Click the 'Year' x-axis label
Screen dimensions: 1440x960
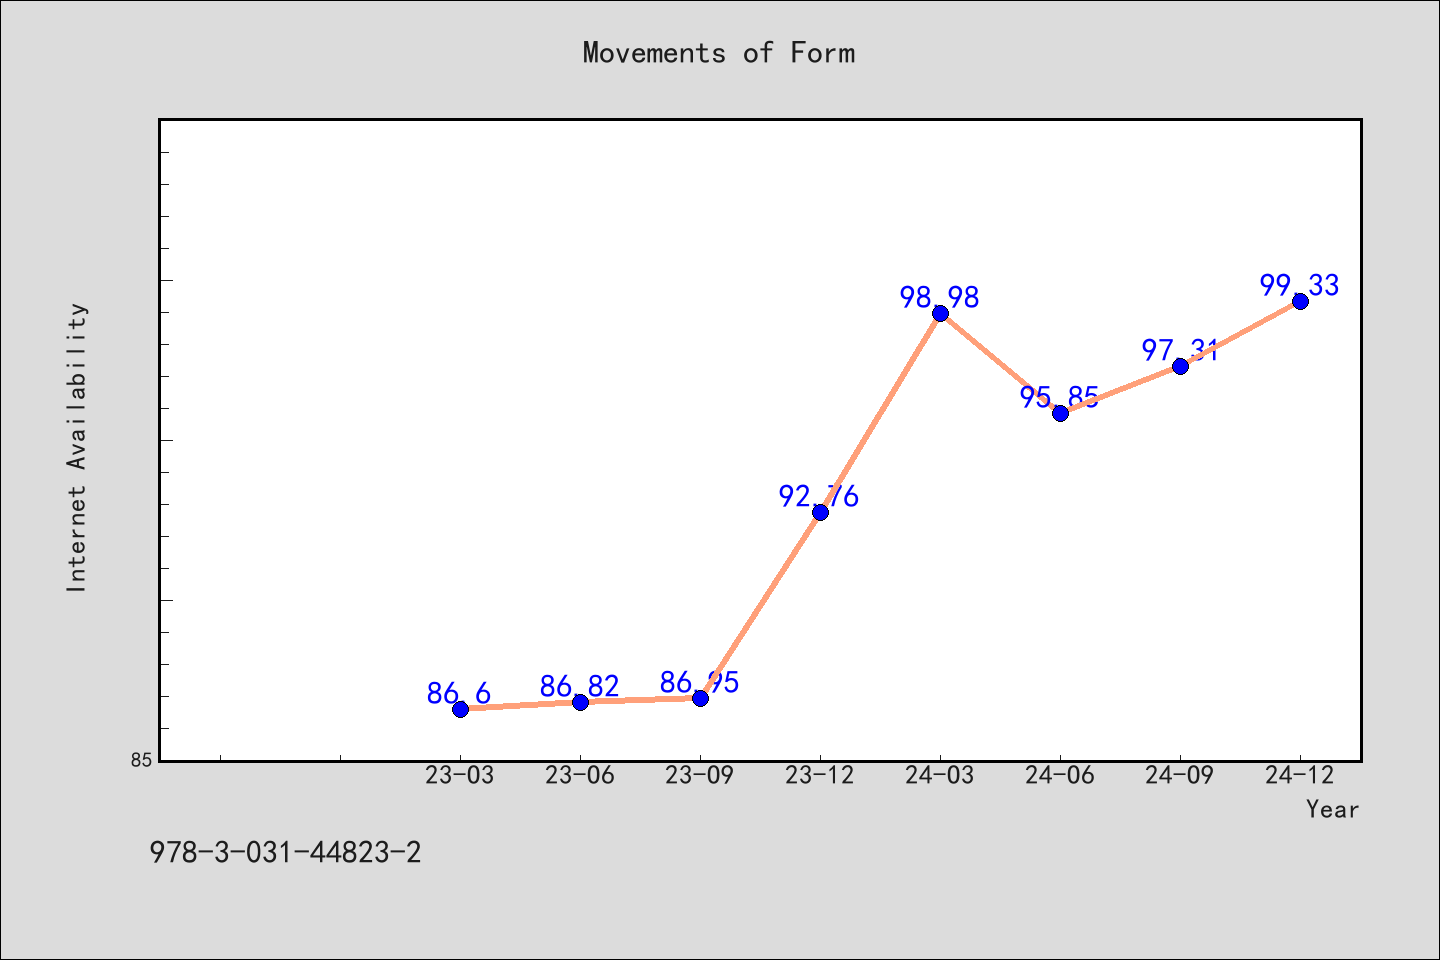(1332, 809)
